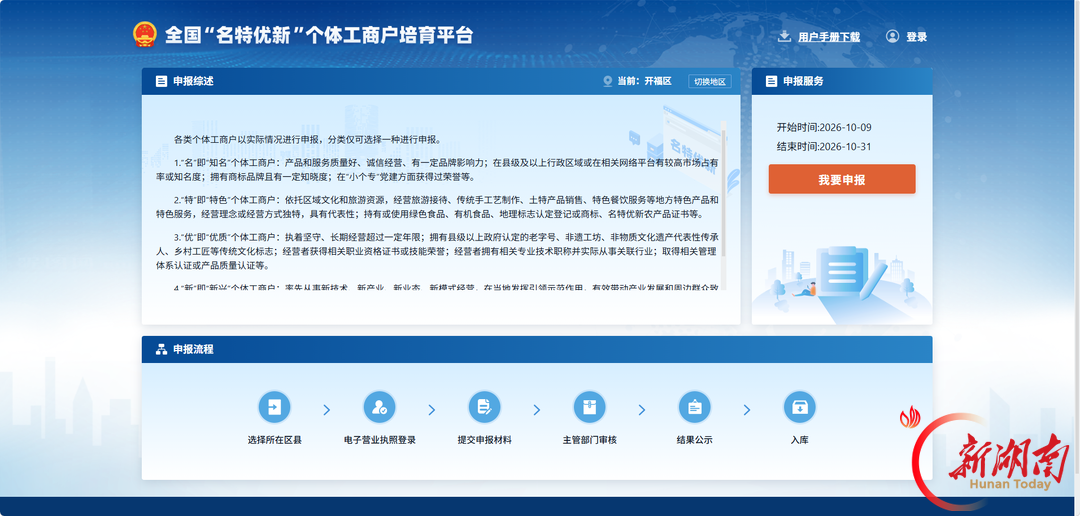Click the national emblem logo
The width and height of the screenshot is (1080, 516).
[145, 35]
